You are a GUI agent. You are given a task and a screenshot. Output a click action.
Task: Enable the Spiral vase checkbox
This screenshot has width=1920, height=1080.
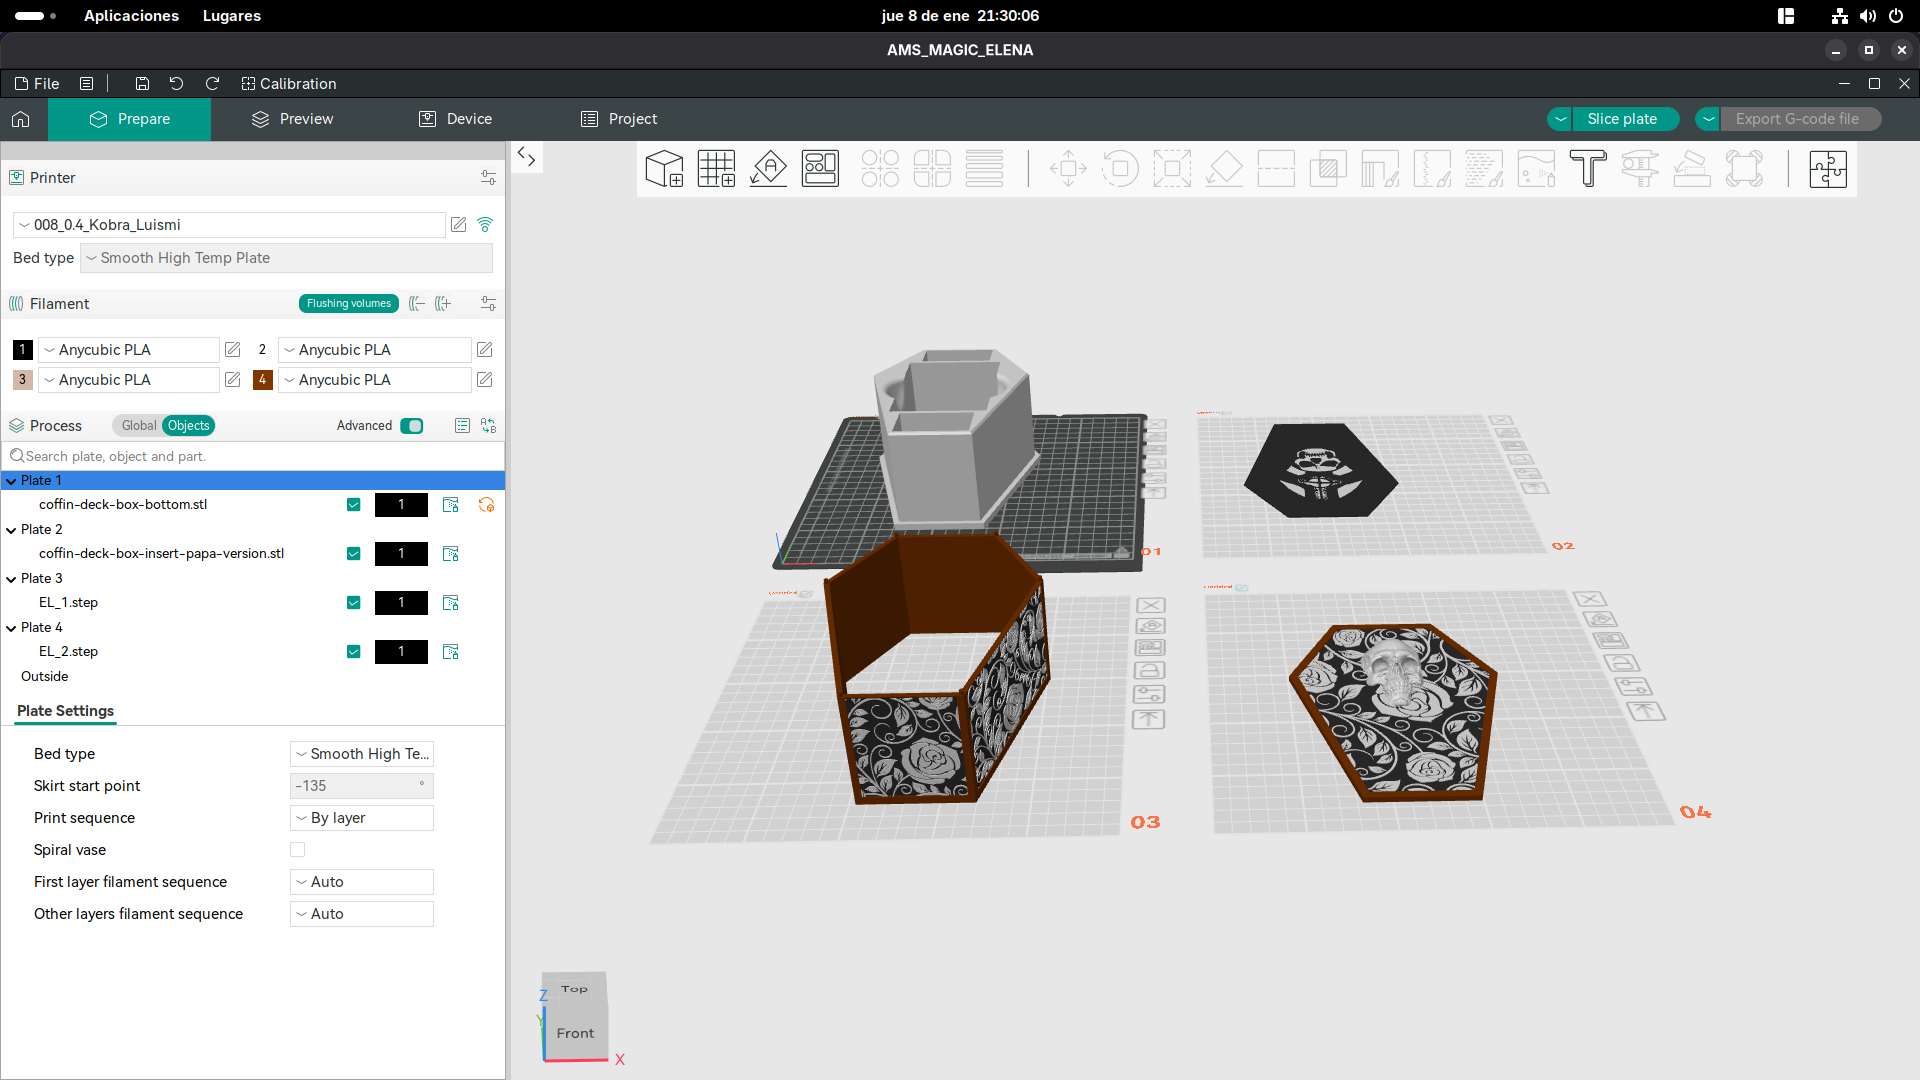297,850
